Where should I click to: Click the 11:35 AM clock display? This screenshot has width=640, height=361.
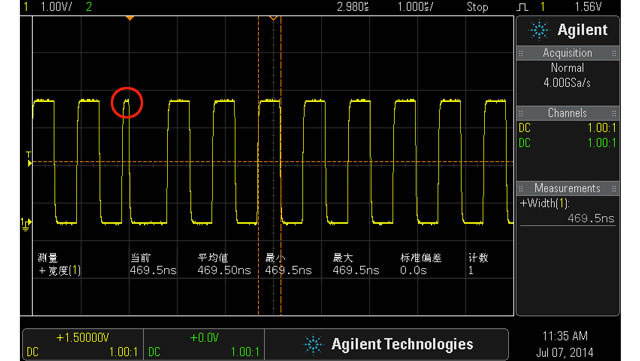(x=565, y=336)
